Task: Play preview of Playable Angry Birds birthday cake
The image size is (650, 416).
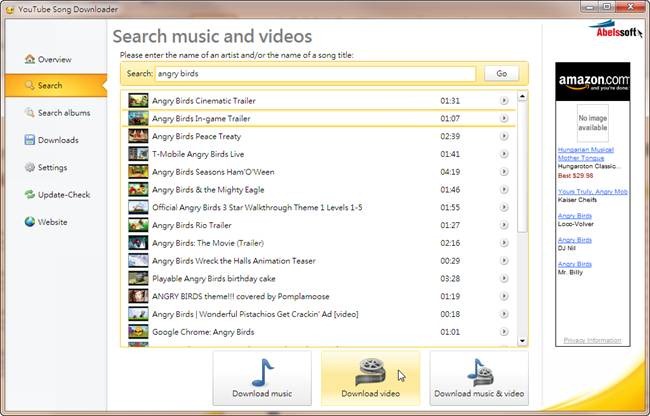Action: (x=504, y=278)
